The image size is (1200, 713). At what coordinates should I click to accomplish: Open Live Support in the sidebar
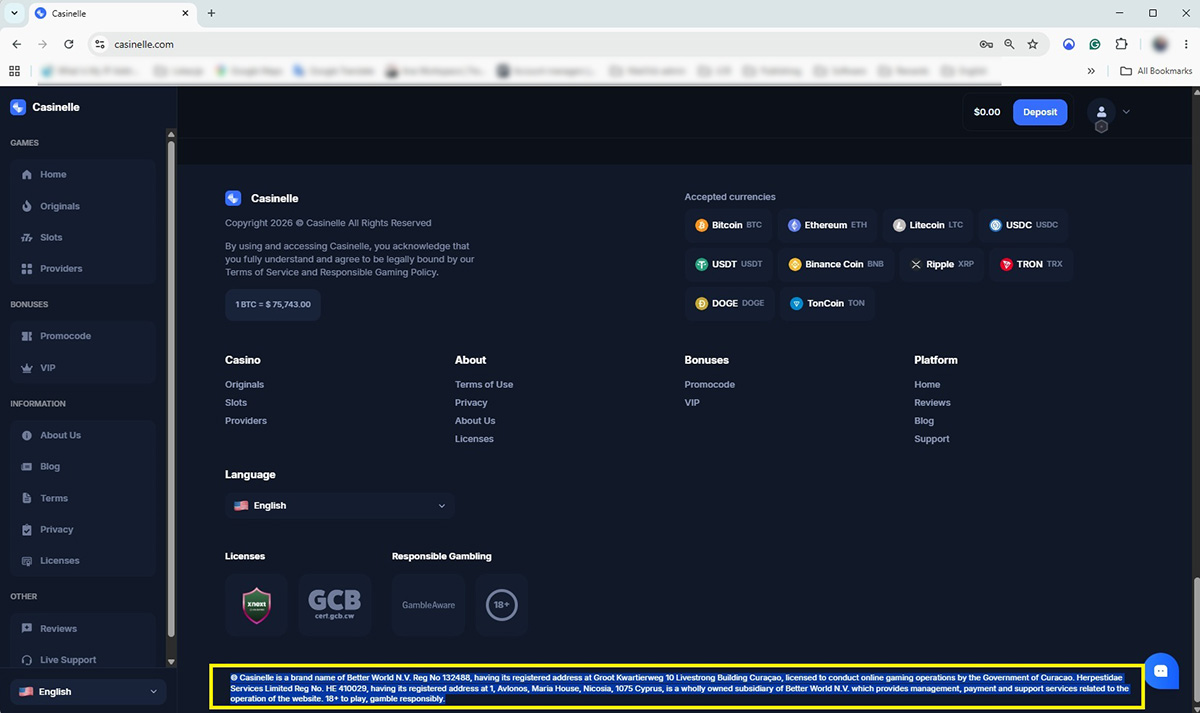[85, 660]
